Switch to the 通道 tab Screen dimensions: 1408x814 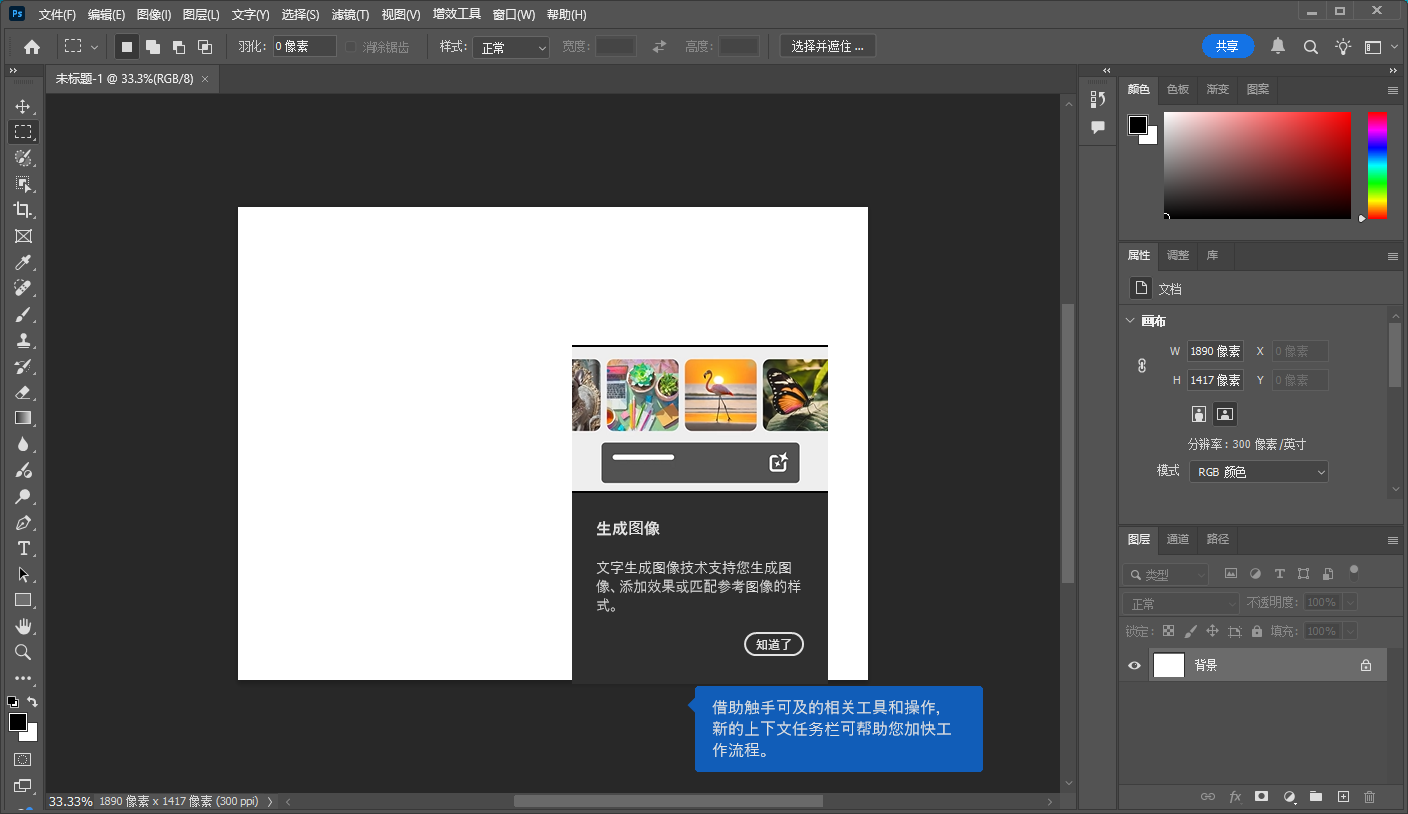click(x=1177, y=539)
